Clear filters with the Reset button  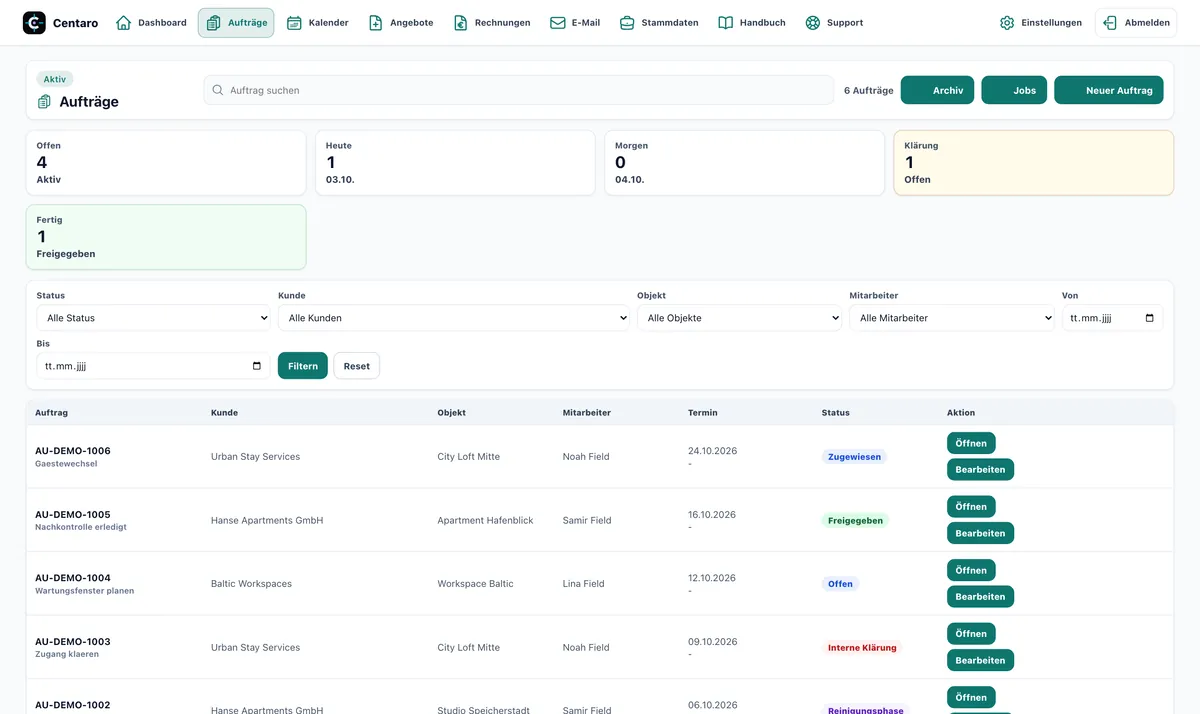coord(357,366)
